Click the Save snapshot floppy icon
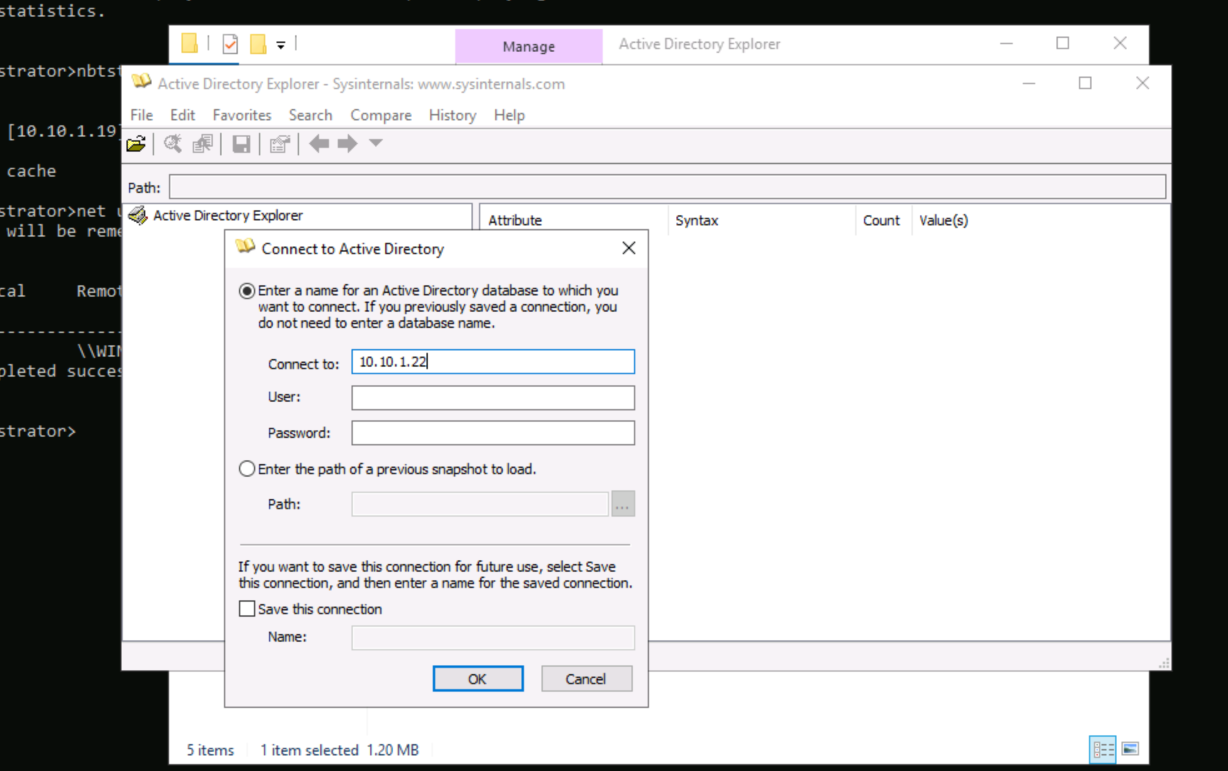Viewport: 1228px width, 771px height. point(241,144)
